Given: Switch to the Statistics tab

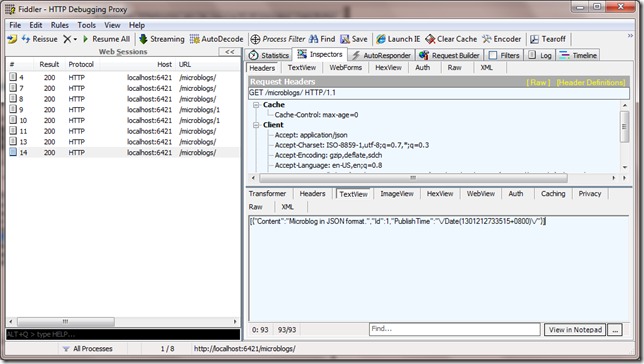Looking at the screenshot, I should (269, 55).
